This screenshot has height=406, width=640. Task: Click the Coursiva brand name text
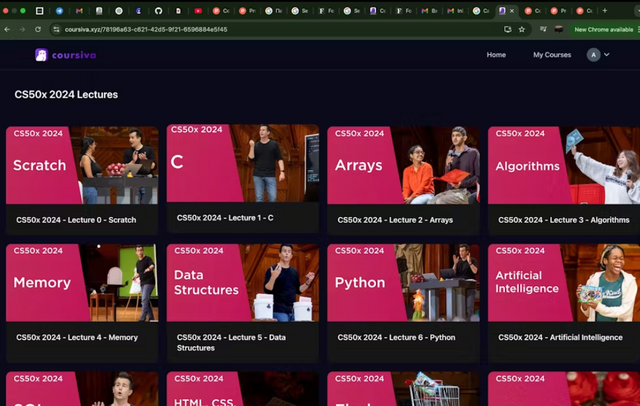coord(74,55)
